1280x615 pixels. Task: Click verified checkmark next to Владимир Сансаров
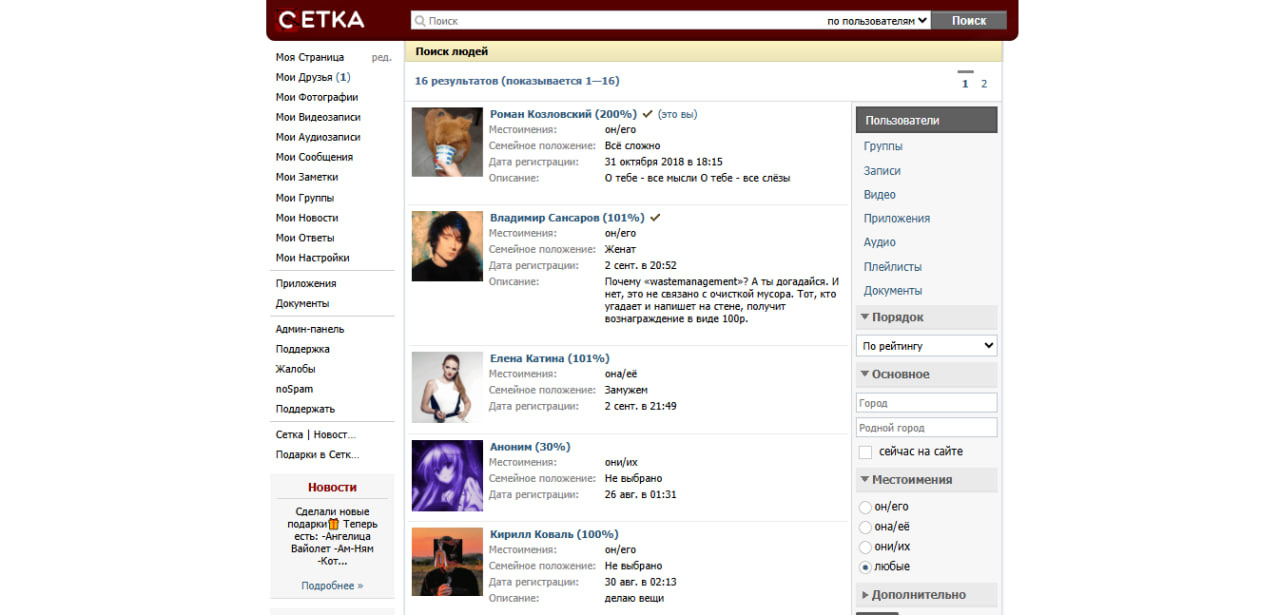click(655, 217)
